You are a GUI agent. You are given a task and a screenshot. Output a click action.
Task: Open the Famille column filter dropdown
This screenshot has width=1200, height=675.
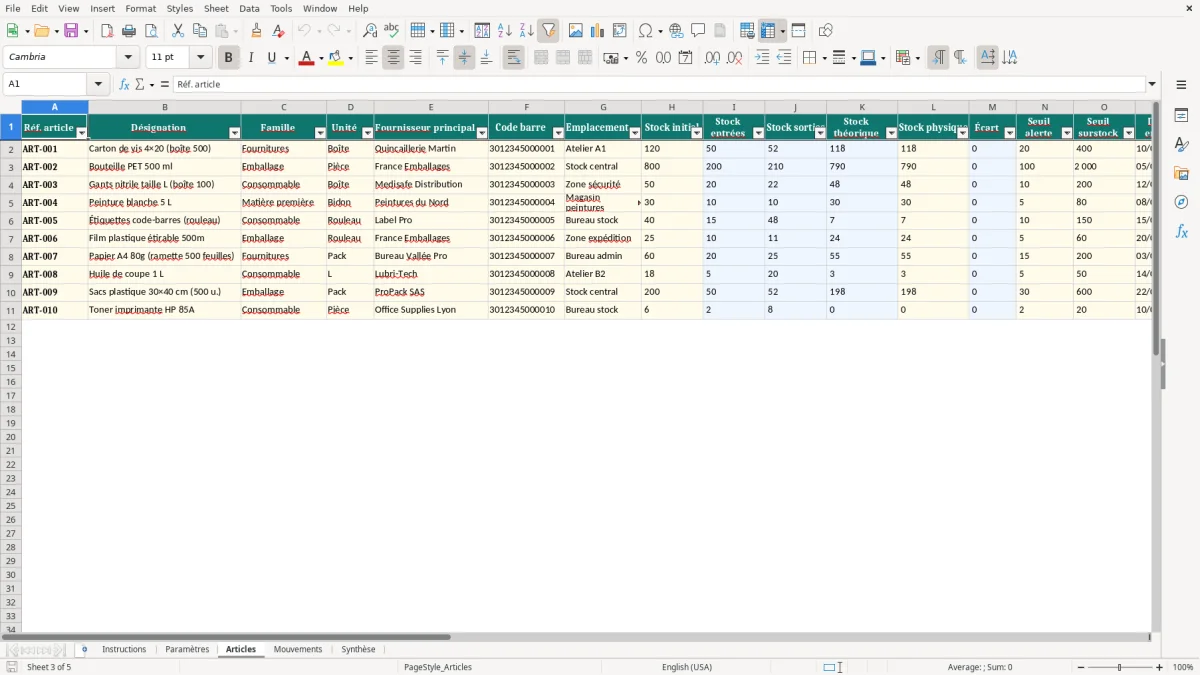[x=320, y=133]
